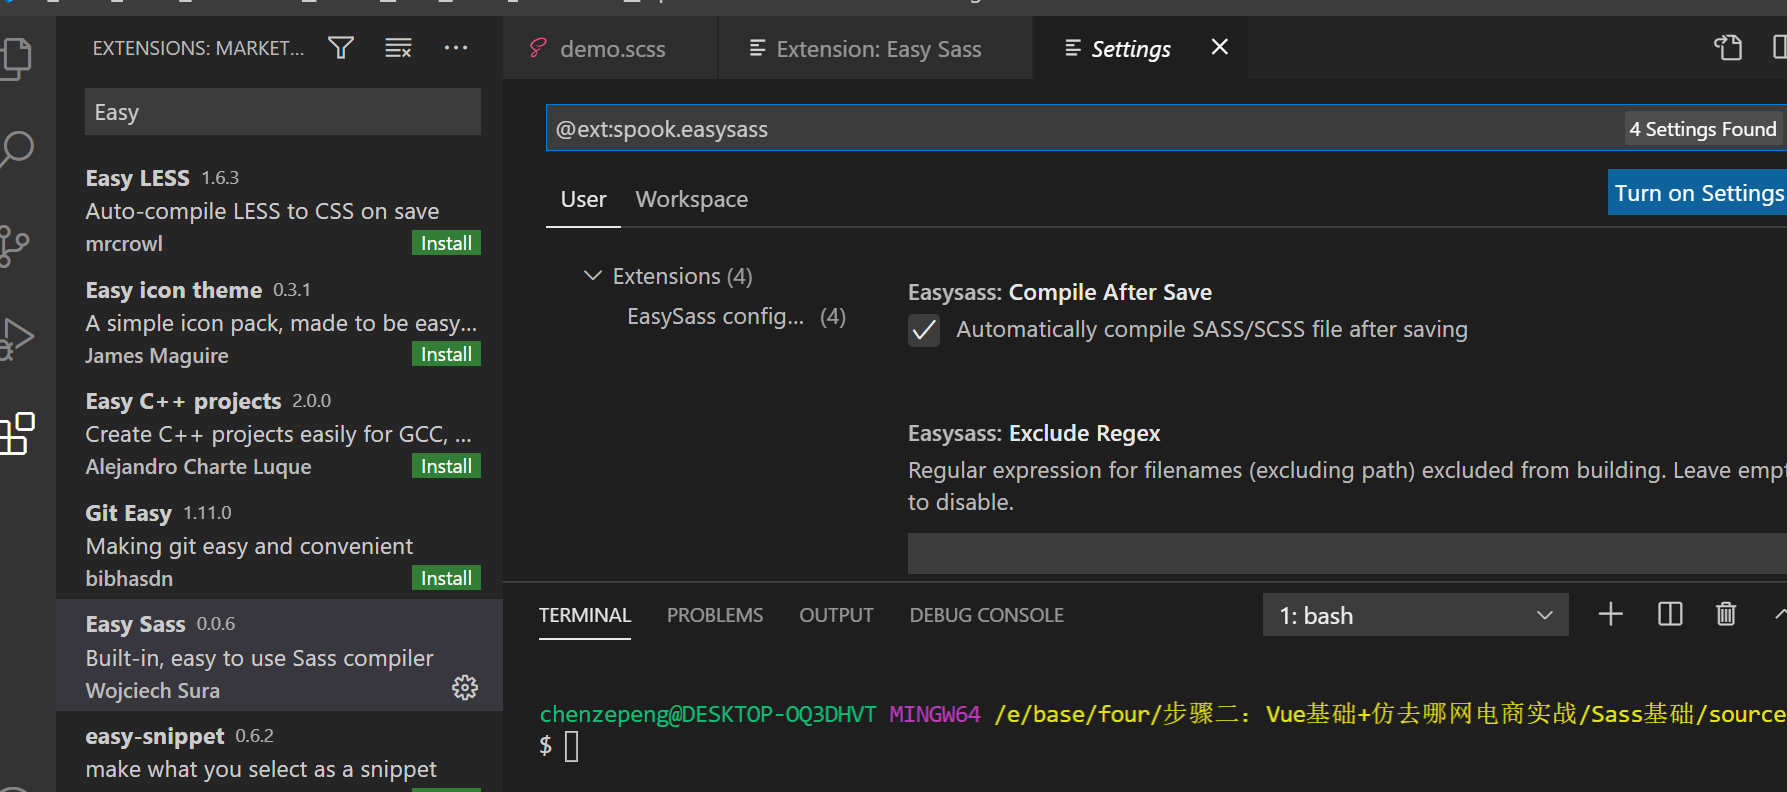Viewport: 1787px width, 792px height.
Task: Open the Search view in activity bar
Action: point(17,150)
